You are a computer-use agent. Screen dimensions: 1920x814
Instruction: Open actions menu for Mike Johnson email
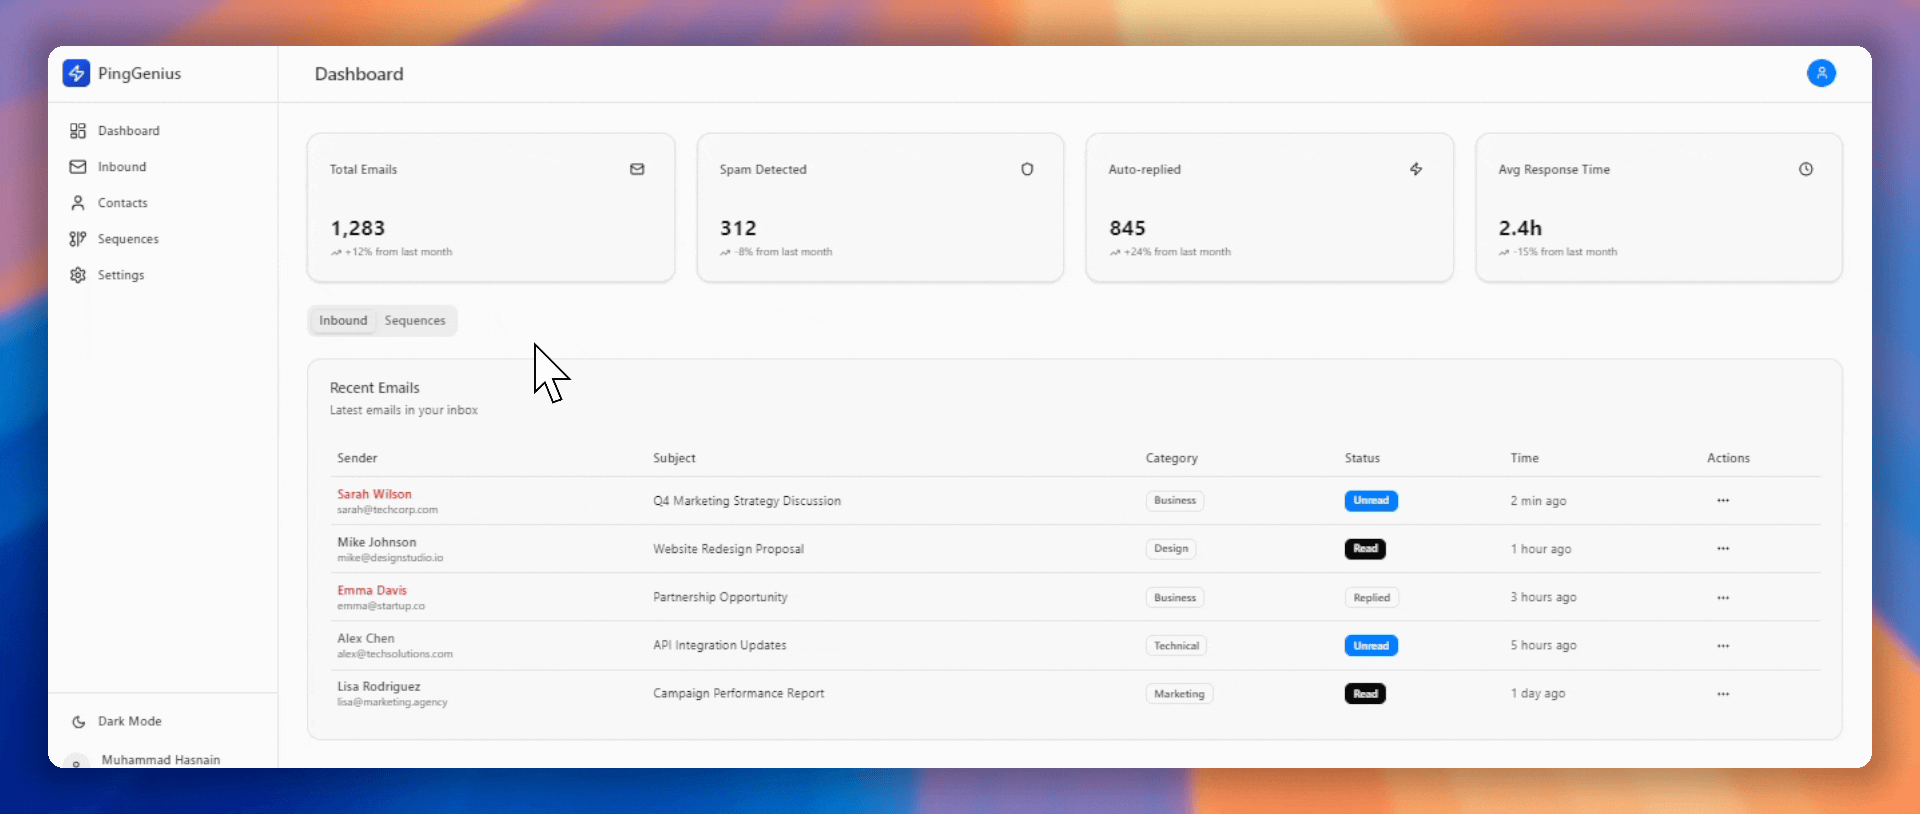1722,549
